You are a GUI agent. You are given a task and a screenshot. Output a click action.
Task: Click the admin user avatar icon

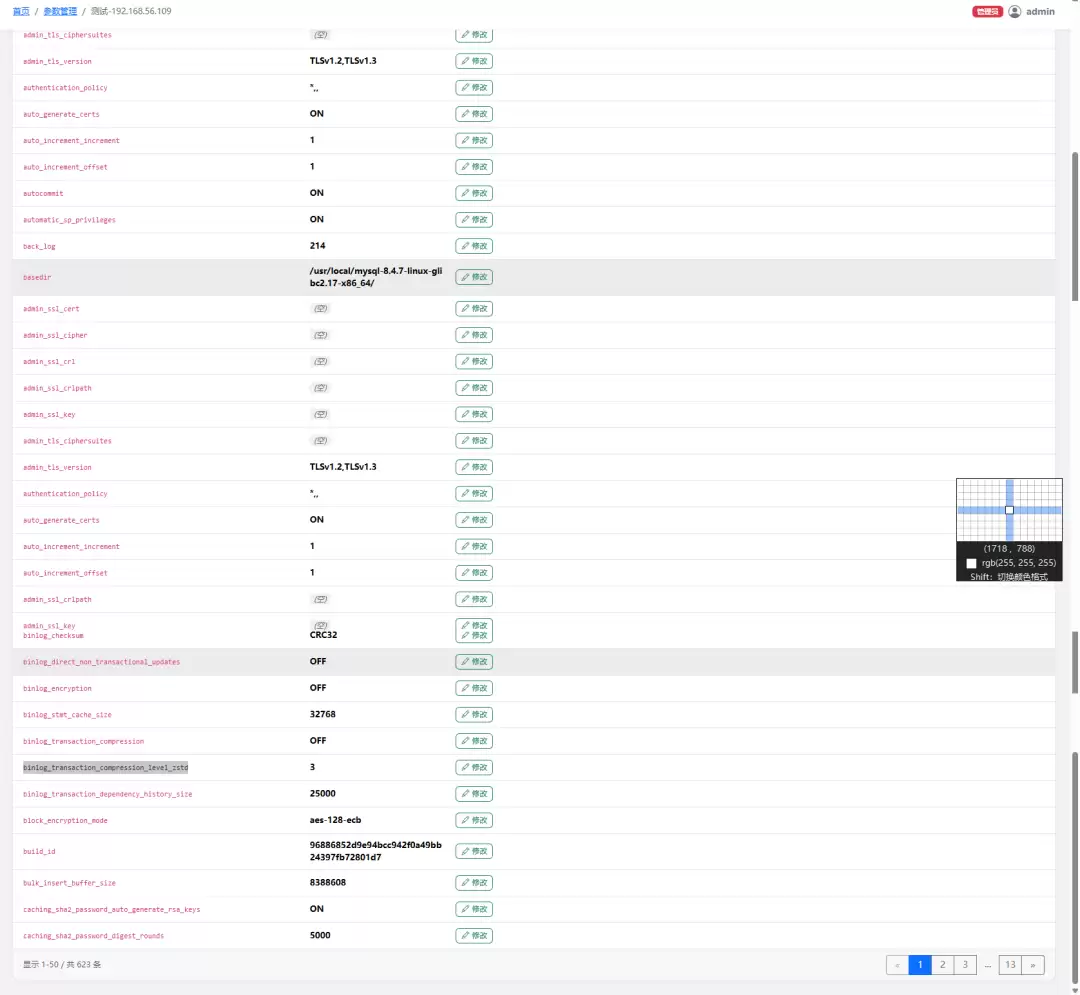(1015, 12)
